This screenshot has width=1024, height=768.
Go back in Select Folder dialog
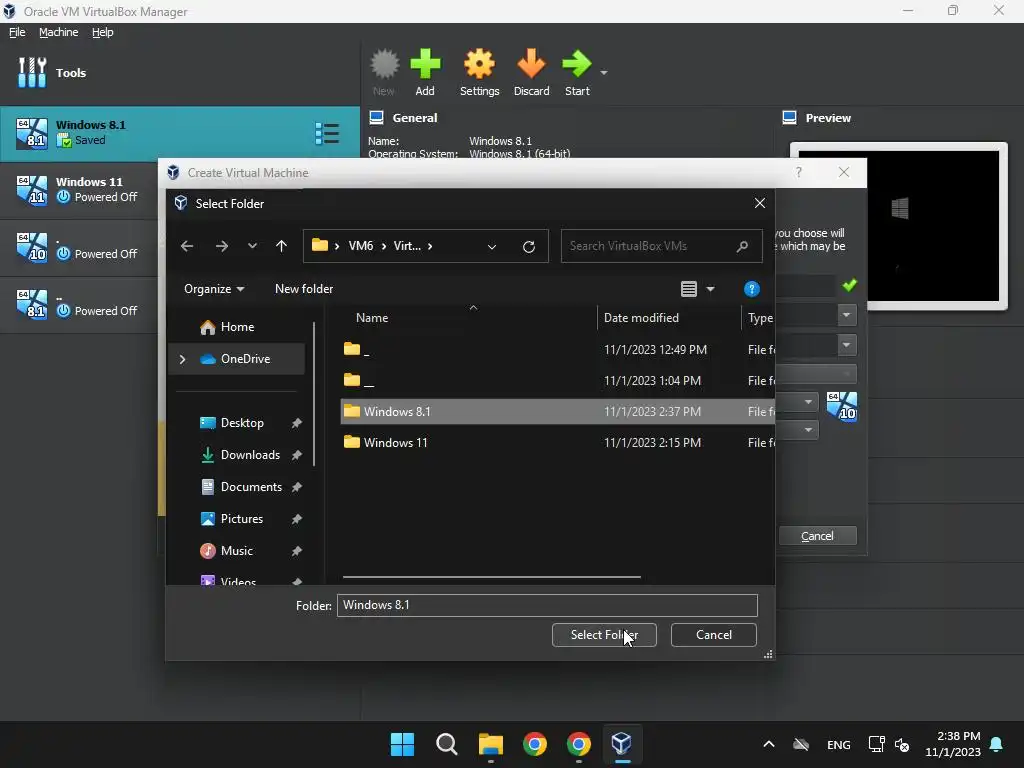(187, 246)
